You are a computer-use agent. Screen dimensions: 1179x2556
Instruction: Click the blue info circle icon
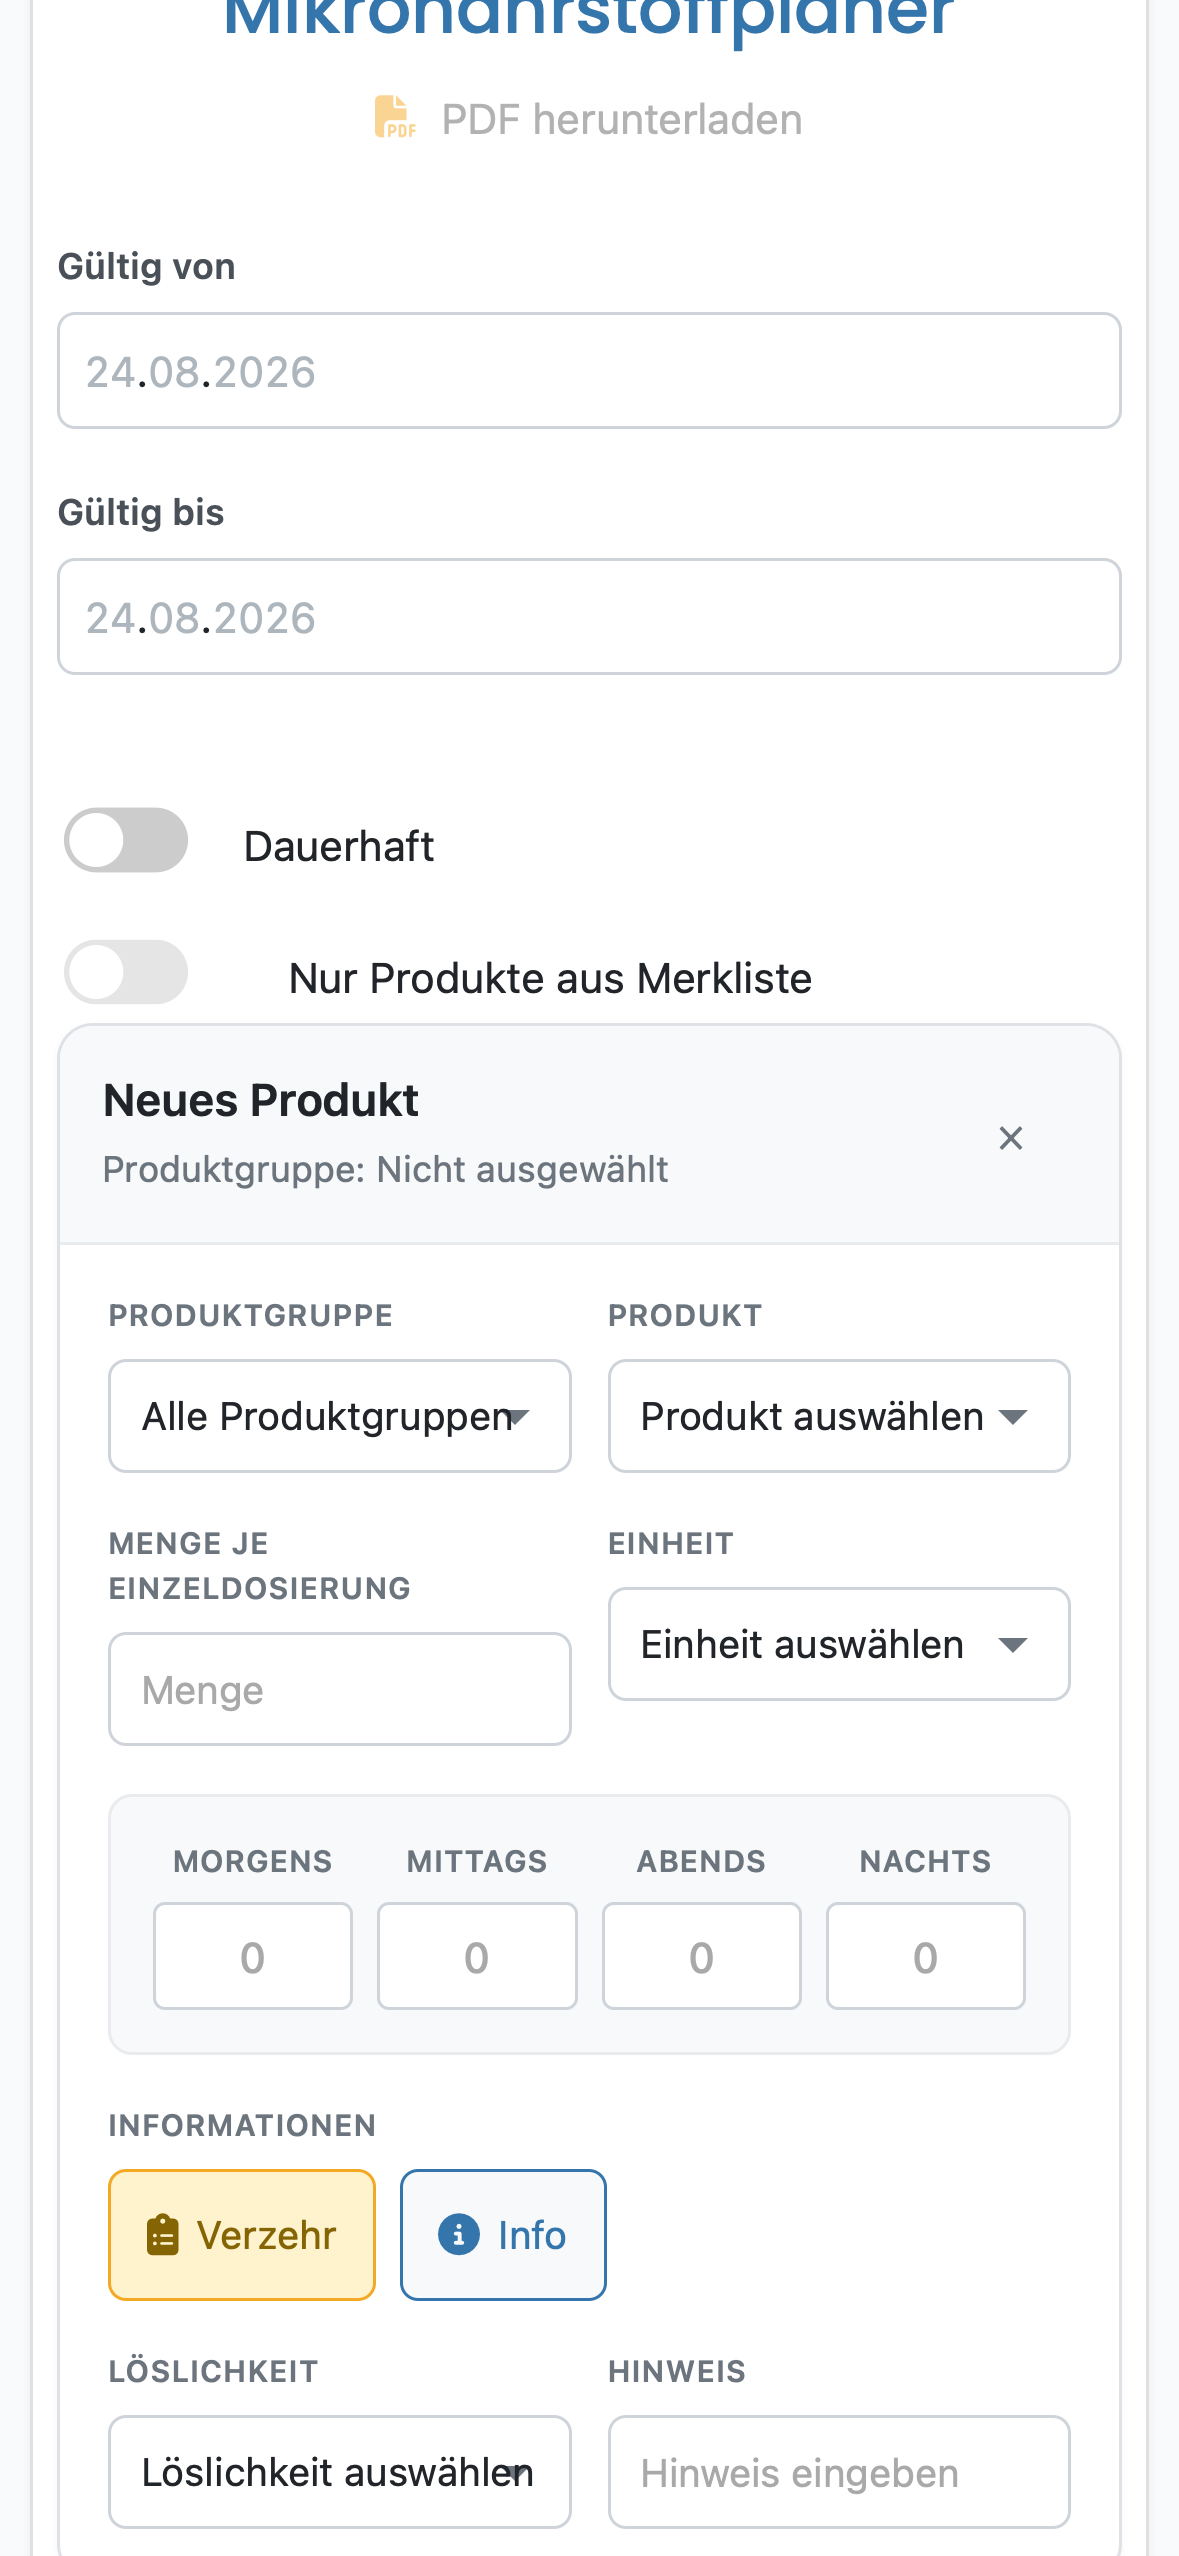pyautogui.click(x=458, y=2235)
